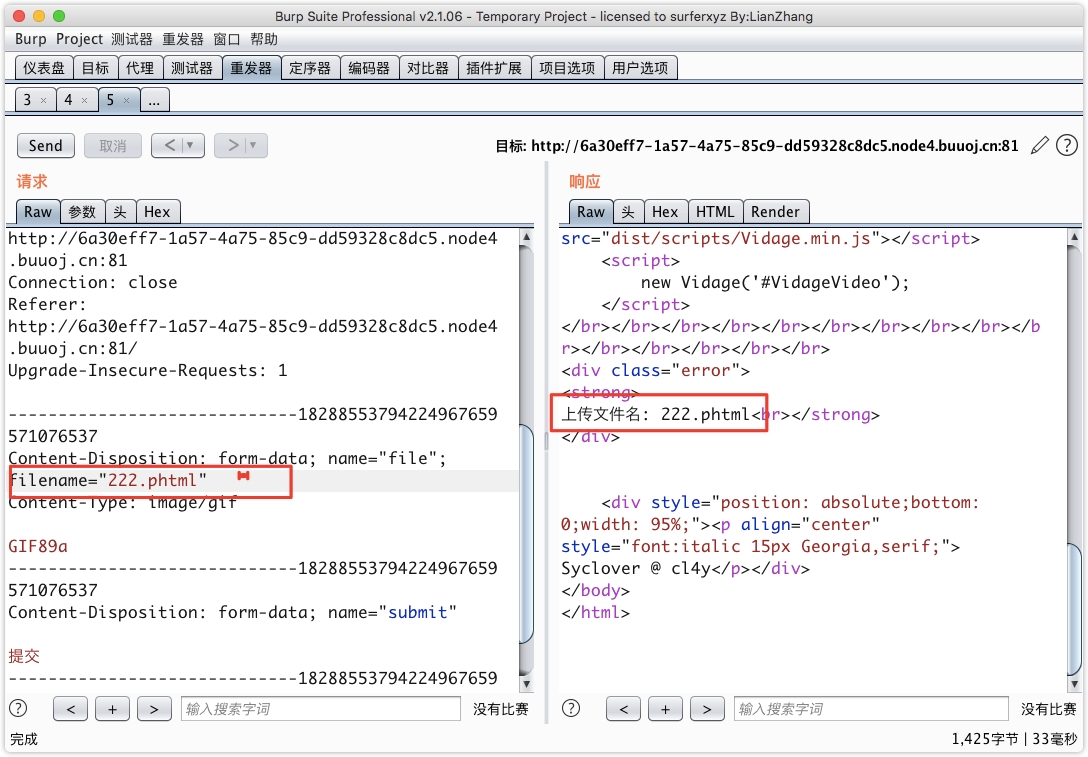The height and width of the screenshot is (757, 1088).
Task: Click the request pane vertical scrollbar
Action: pyautogui.click(x=526, y=530)
